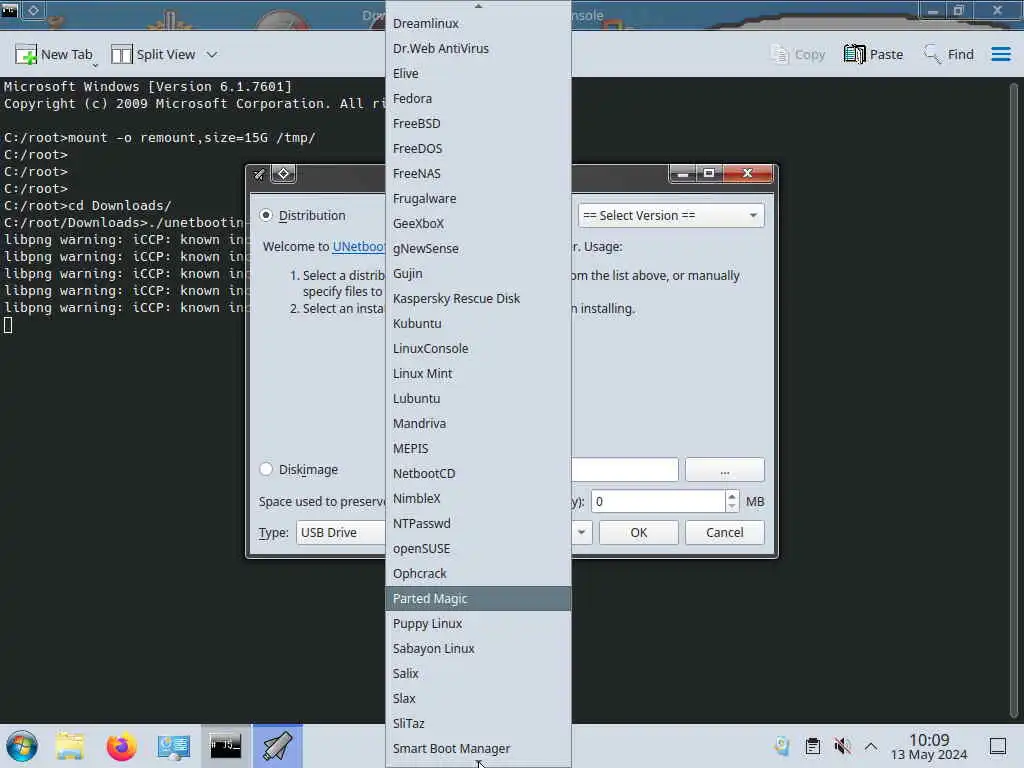Click the list's bottom scroll-down arrow
The image size is (1024, 768).
click(478, 763)
